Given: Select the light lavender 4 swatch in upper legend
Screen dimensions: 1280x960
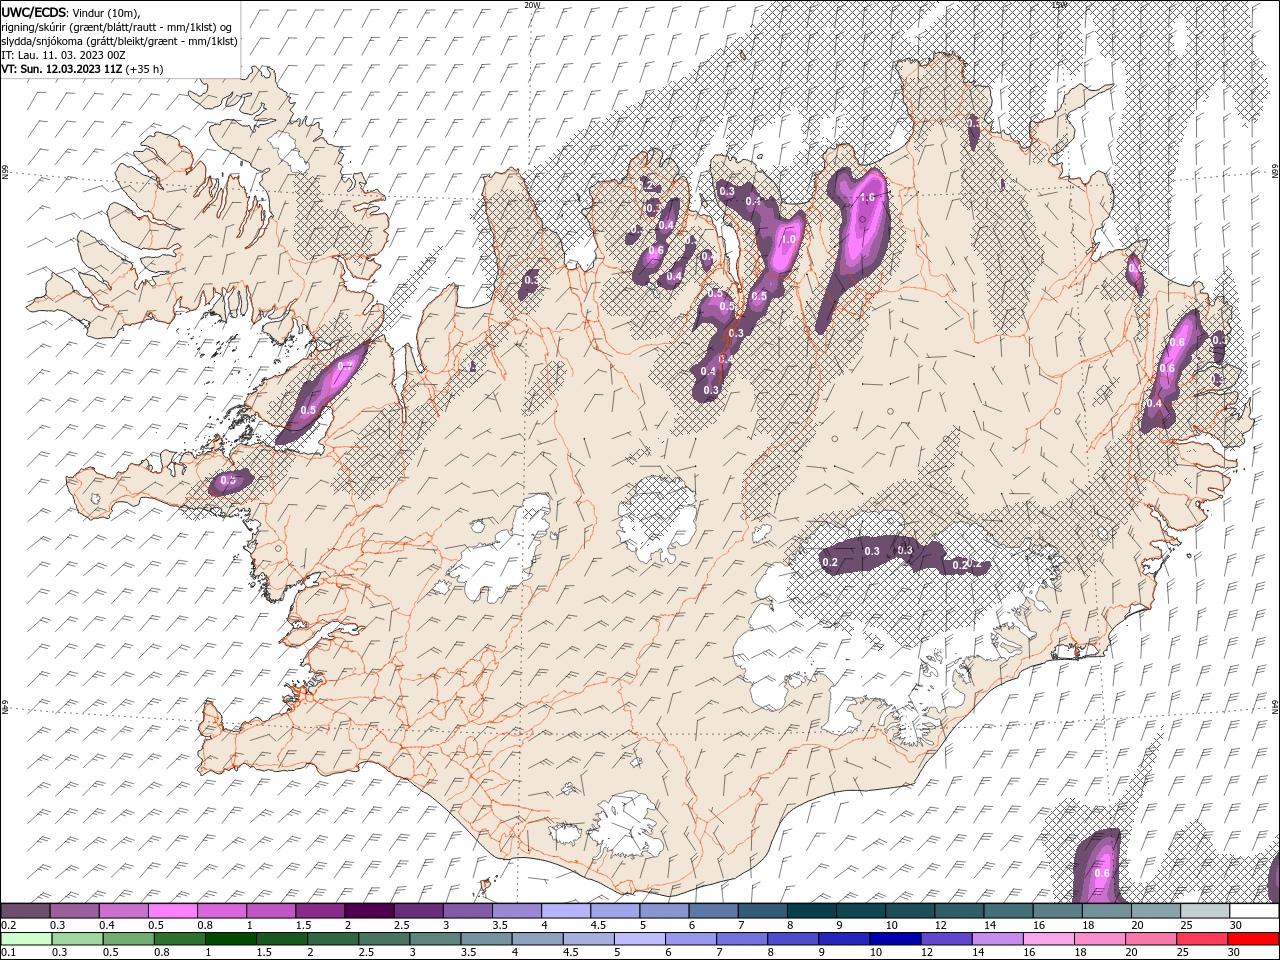Looking at the screenshot, I should click(565, 911).
